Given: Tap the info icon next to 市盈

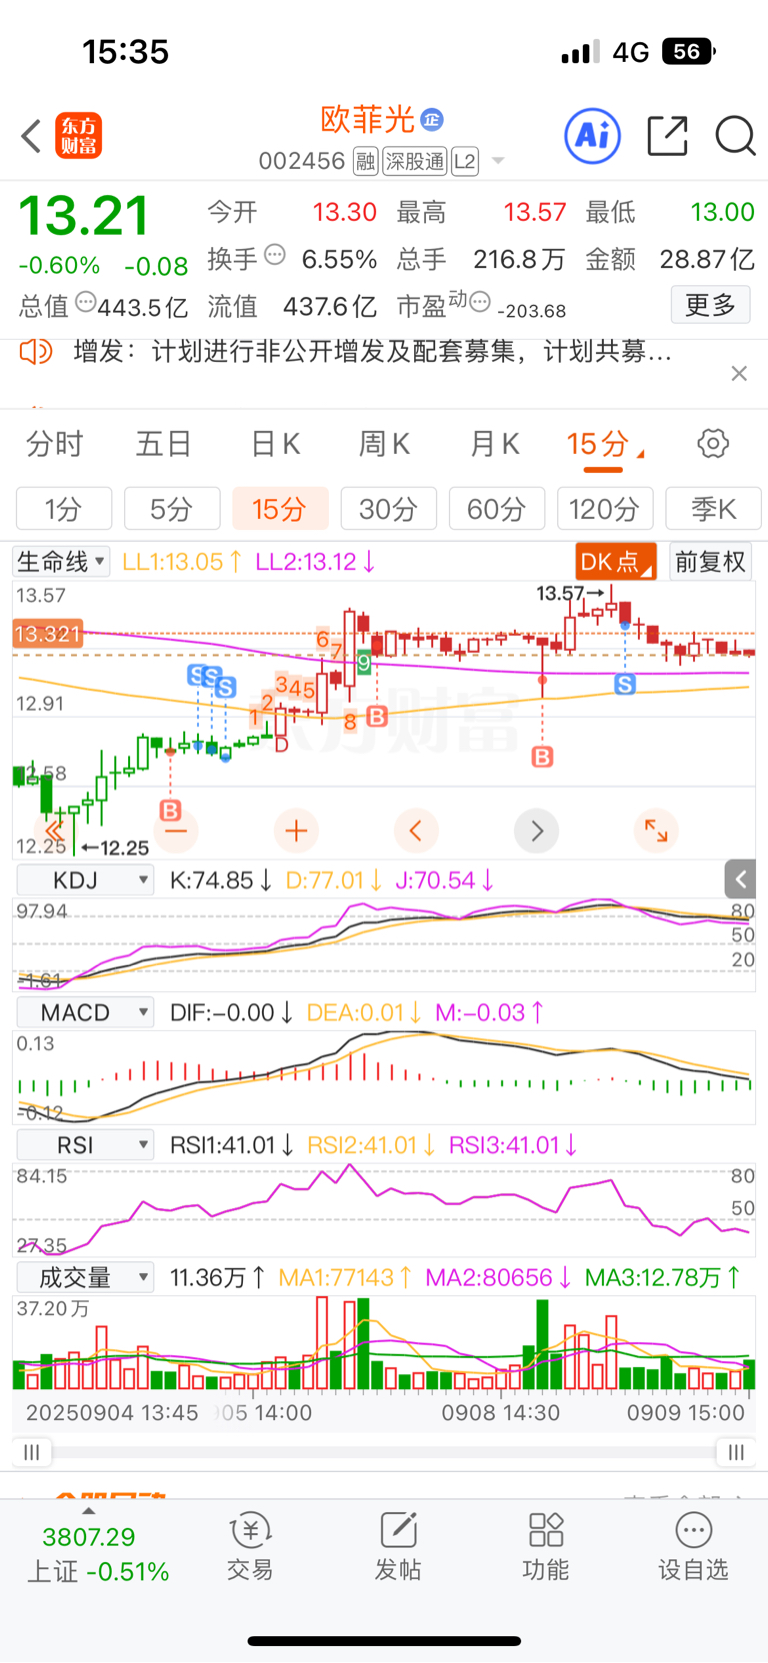Looking at the screenshot, I should point(480,301).
